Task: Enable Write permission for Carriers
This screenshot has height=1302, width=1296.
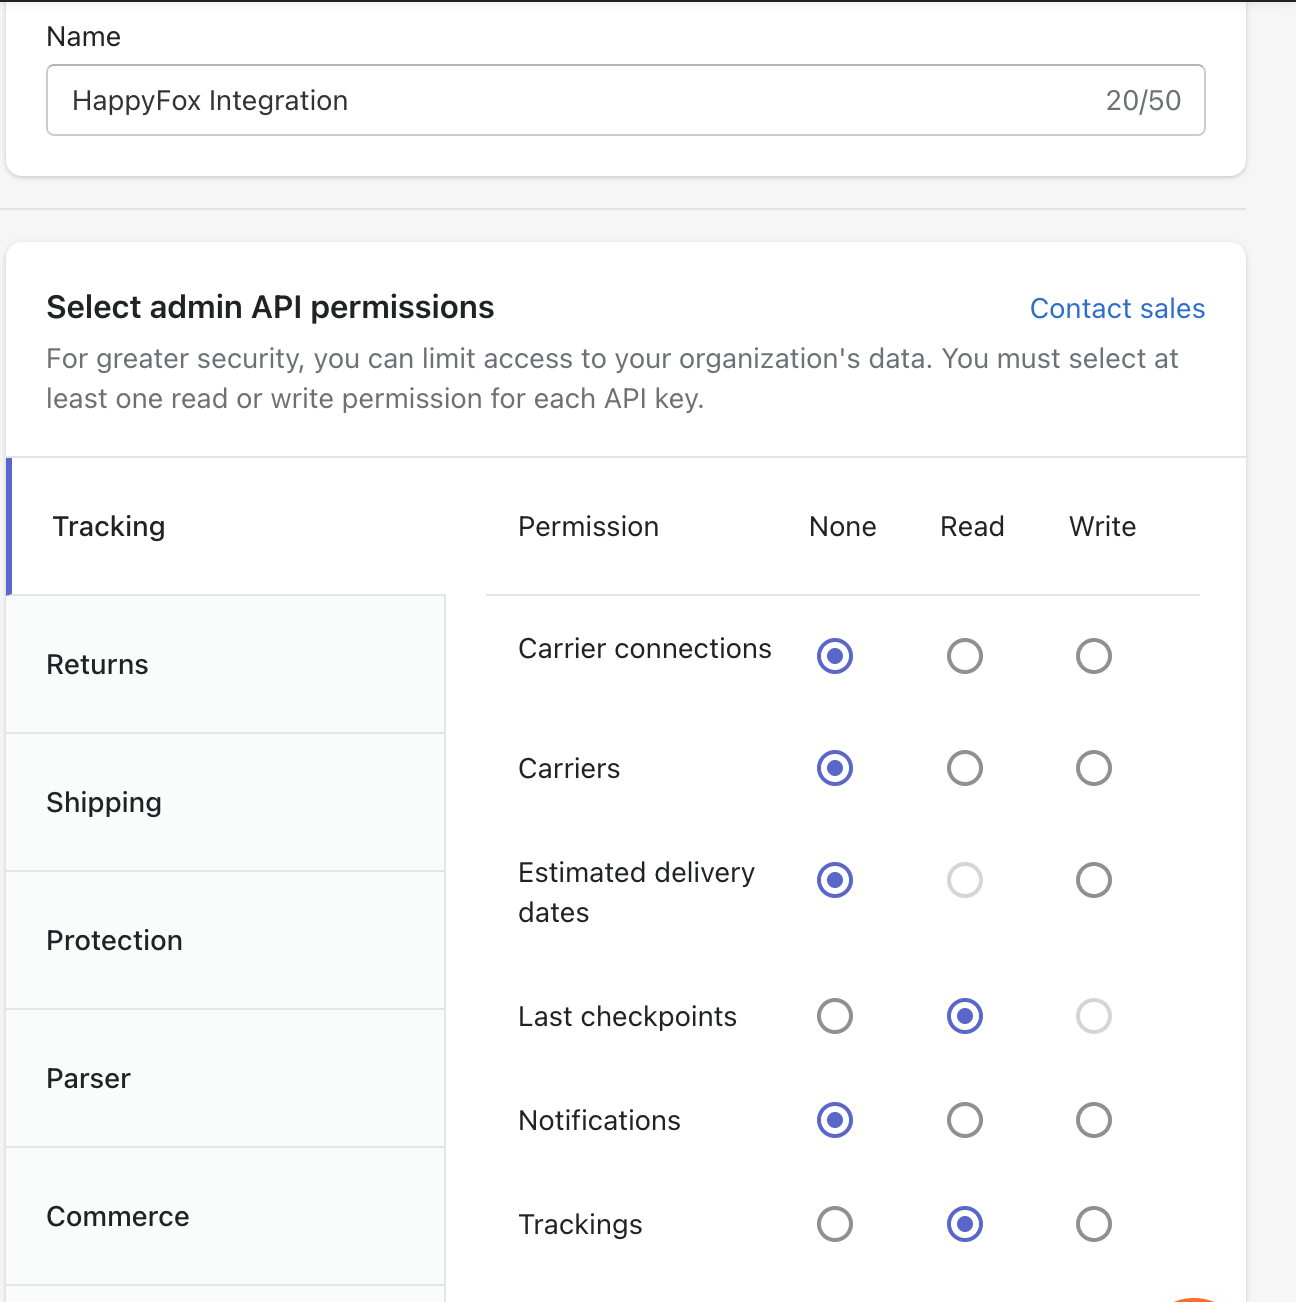Action: click(1093, 769)
